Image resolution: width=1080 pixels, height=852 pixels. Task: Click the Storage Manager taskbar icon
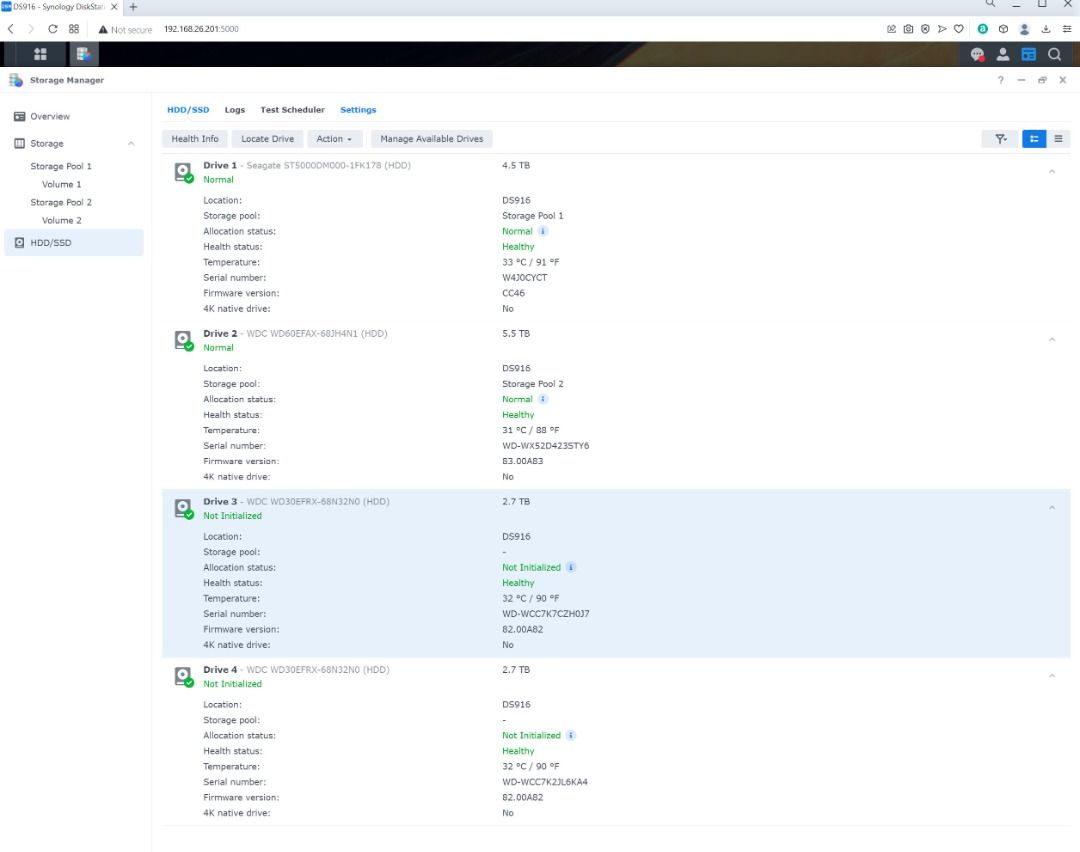point(83,54)
